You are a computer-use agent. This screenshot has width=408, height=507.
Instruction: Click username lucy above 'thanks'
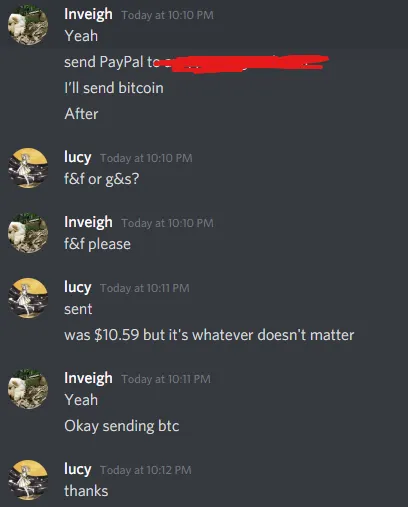coord(78,469)
